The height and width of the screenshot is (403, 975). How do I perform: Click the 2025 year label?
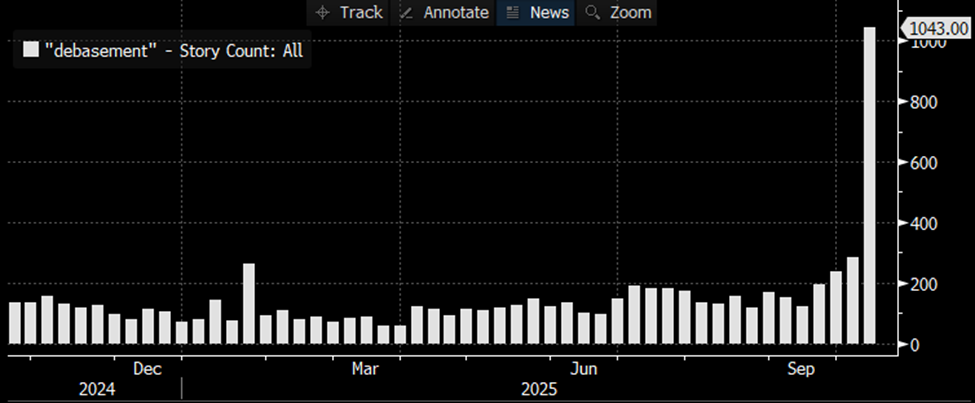(x=532, y=390)
